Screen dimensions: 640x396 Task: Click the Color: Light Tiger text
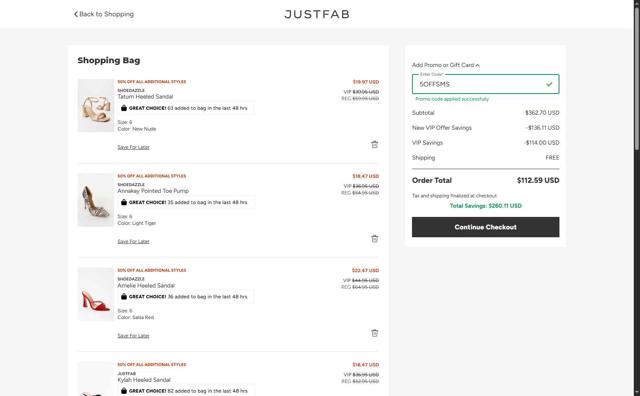[x=137, y=223]
